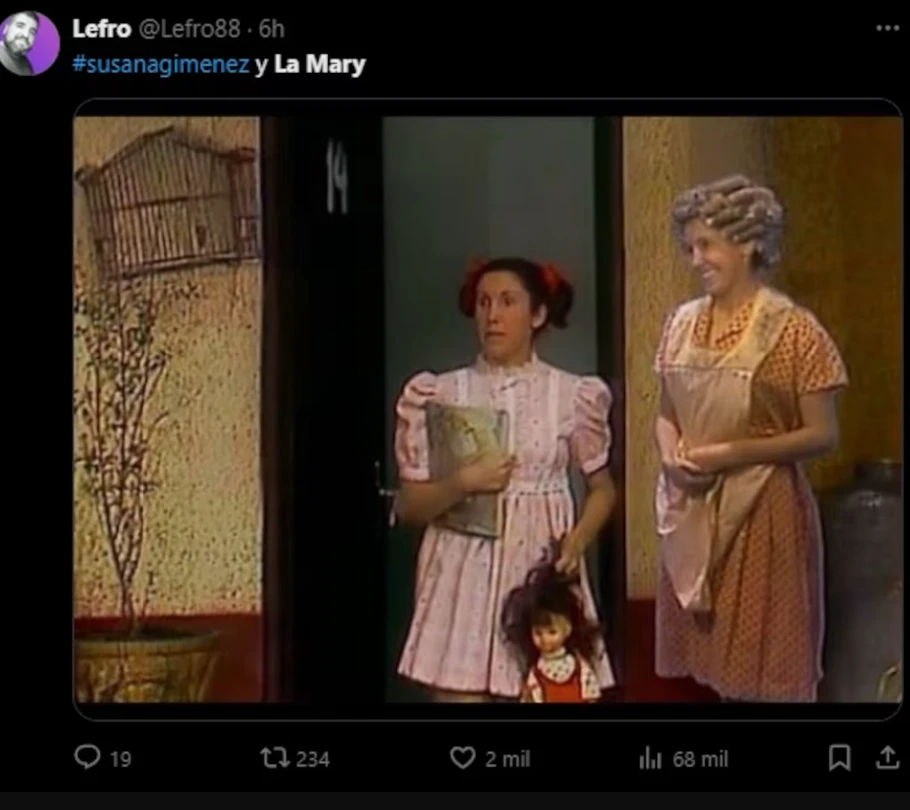Bookmark this tweet
The width and height of the screenshot is (910, 810).
coord(839,758)
